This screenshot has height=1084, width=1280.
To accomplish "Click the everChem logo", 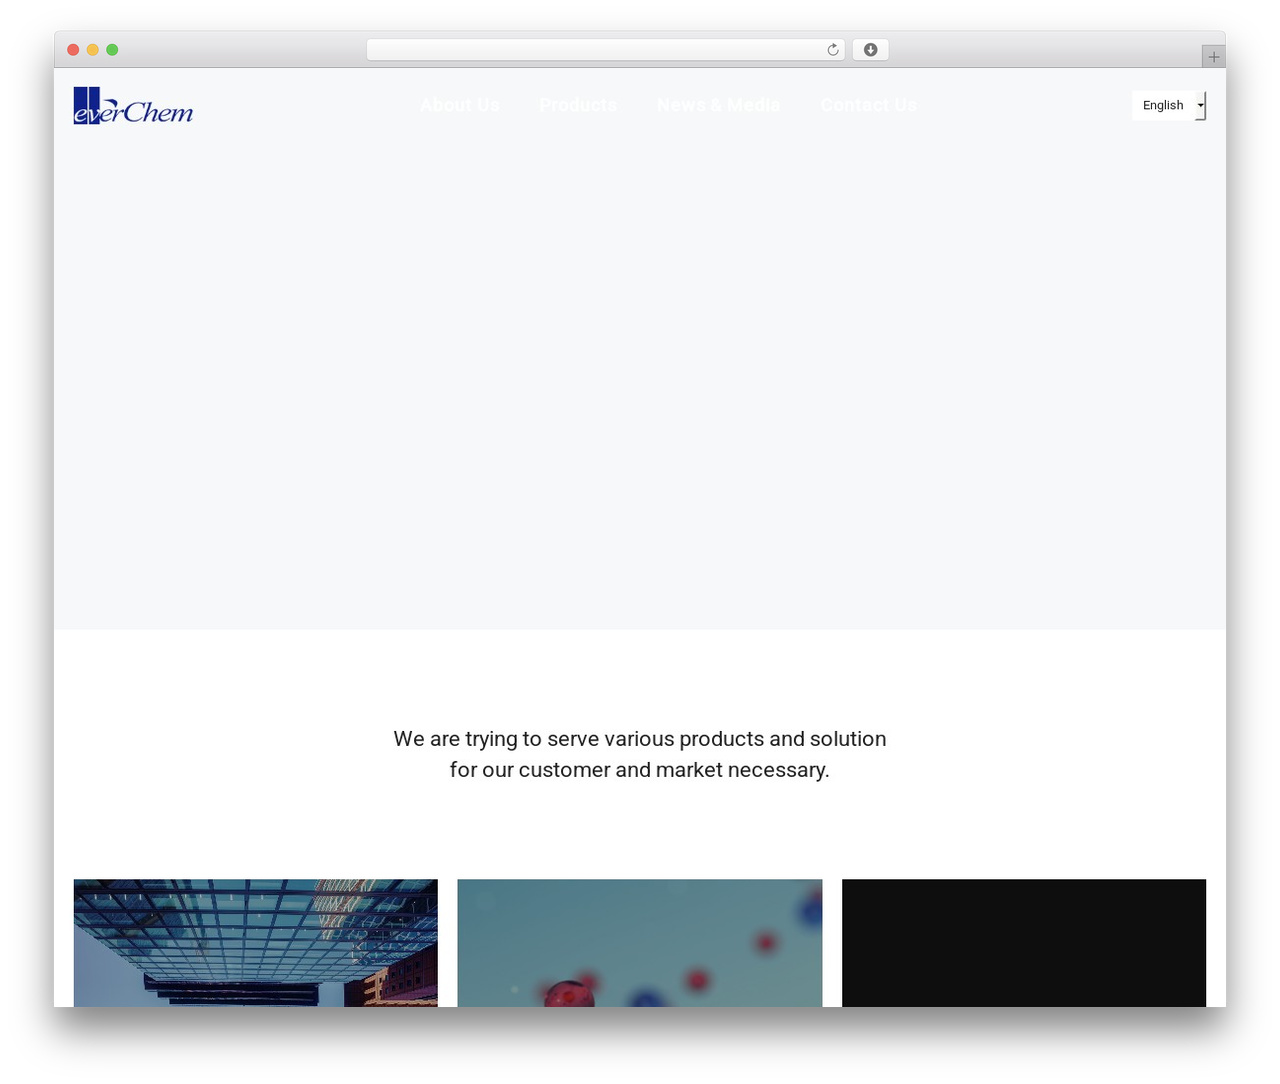I will coord(133,106).
